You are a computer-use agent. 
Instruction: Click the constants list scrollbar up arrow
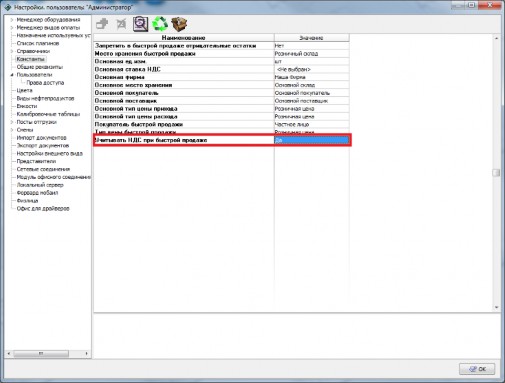[496, 38]
